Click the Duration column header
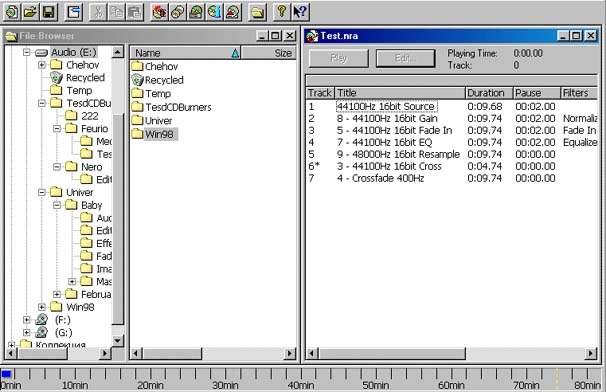606x392 pixels. point(489,93)
